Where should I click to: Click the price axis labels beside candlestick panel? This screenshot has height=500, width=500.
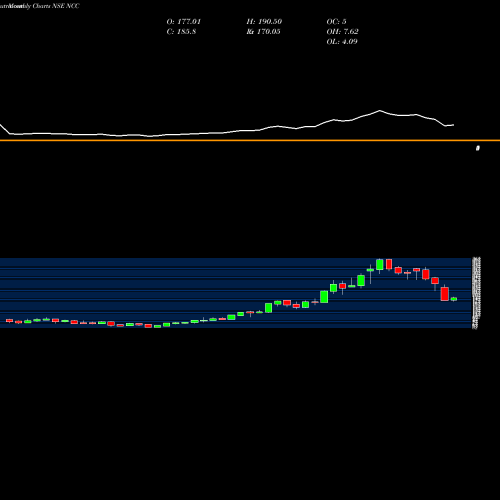tap(477, 293)
